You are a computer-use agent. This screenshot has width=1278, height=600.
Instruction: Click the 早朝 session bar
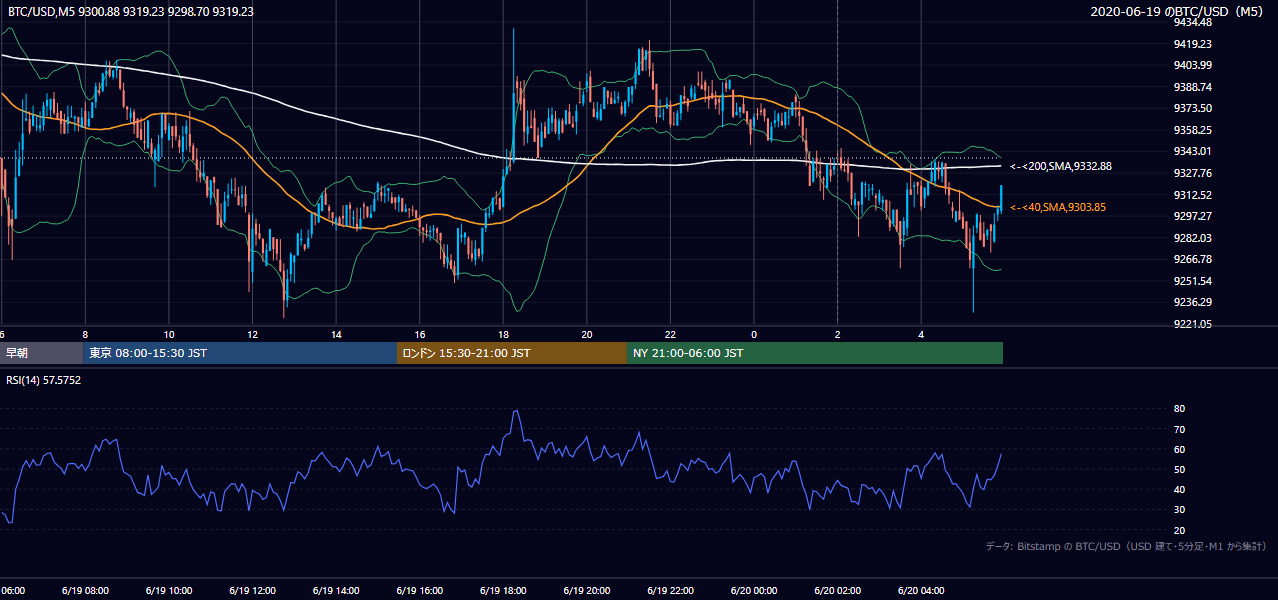pos(41,353)
